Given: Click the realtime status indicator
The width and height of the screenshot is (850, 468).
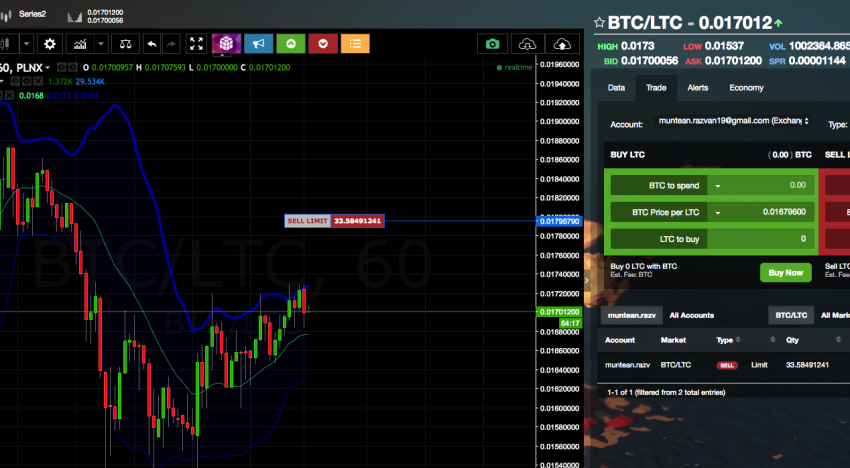Looking at the screenshot, I should [x=514, y=67].
